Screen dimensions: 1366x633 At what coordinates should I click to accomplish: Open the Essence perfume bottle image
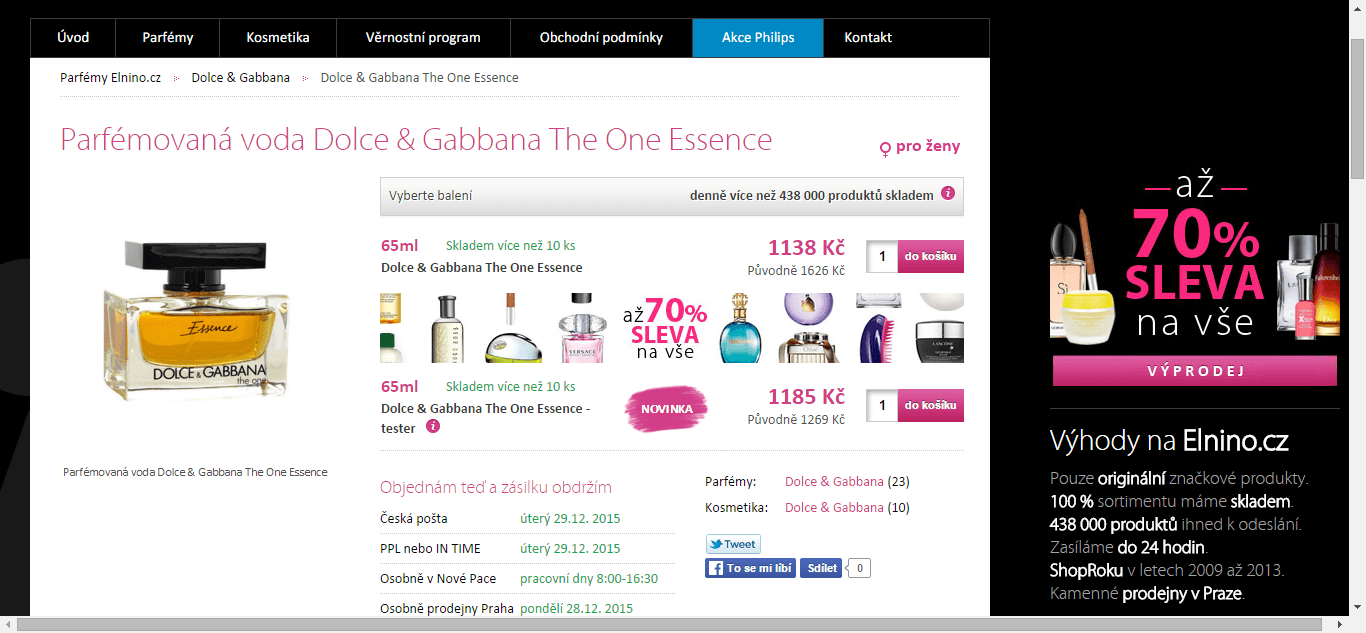coord(195,320)
